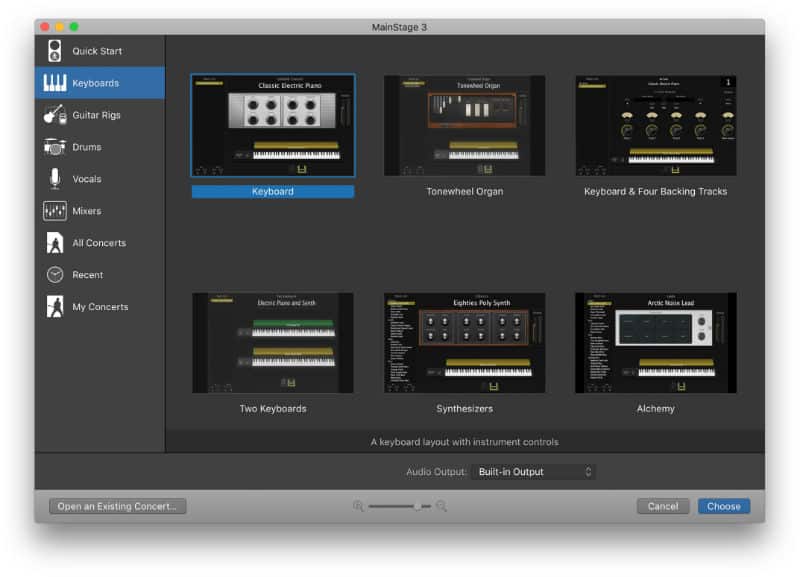This screenshot has width=800, height=577.
Task: Click the Synthesizers label text
Action: click(x=464, y=409)
